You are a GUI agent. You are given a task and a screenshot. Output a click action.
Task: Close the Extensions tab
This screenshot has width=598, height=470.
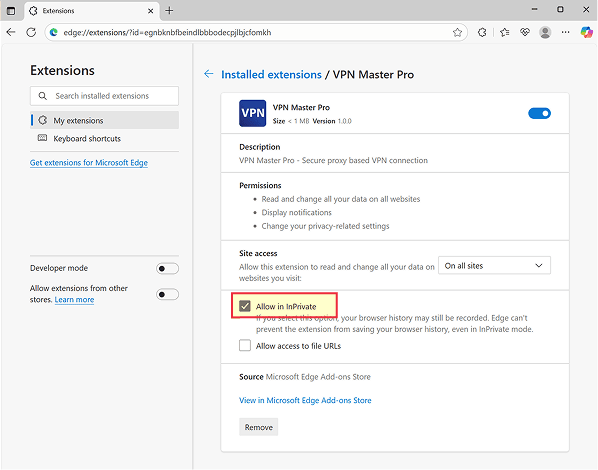point(151,11)
